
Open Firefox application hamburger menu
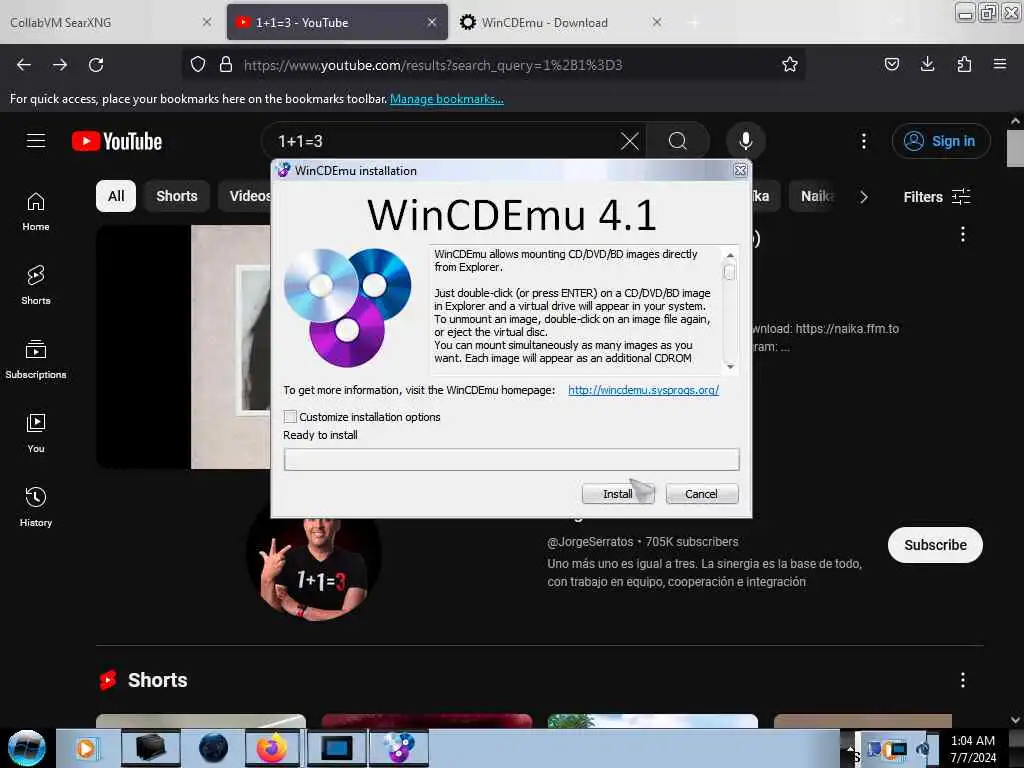tap(1000, 64)
